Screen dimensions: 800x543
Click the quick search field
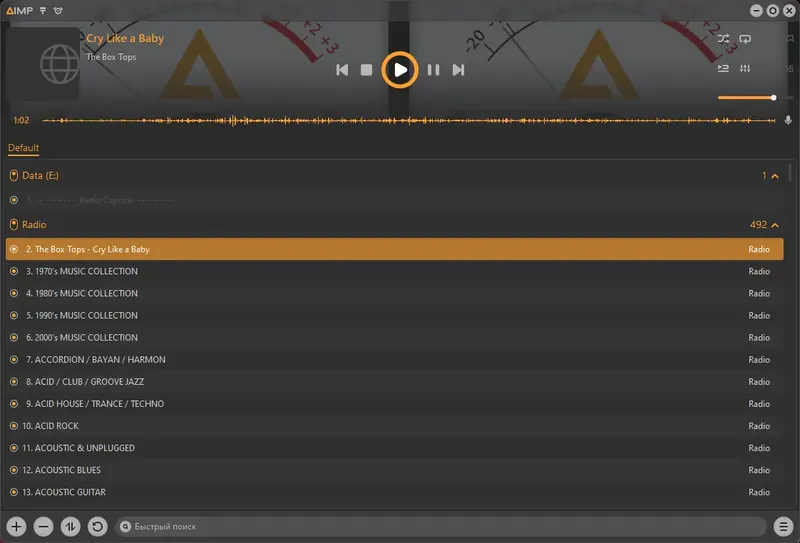[x=441, y=526]
